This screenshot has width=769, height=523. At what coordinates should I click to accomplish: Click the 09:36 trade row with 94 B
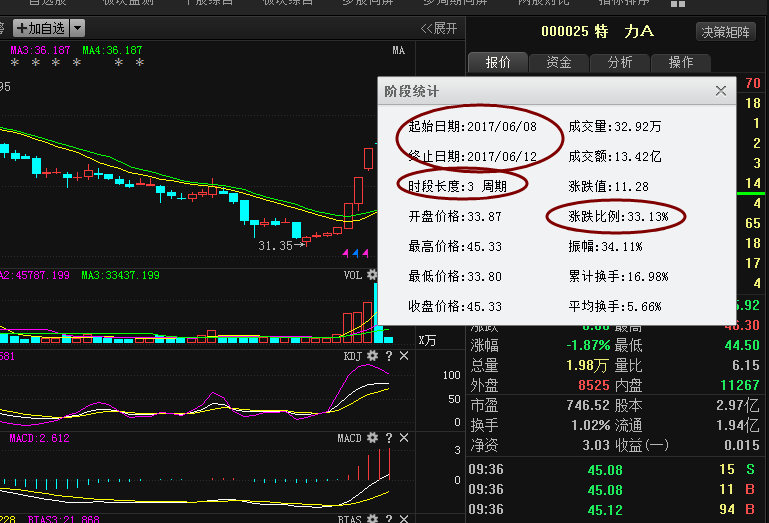pyautogui.click(x=615, y=509)
